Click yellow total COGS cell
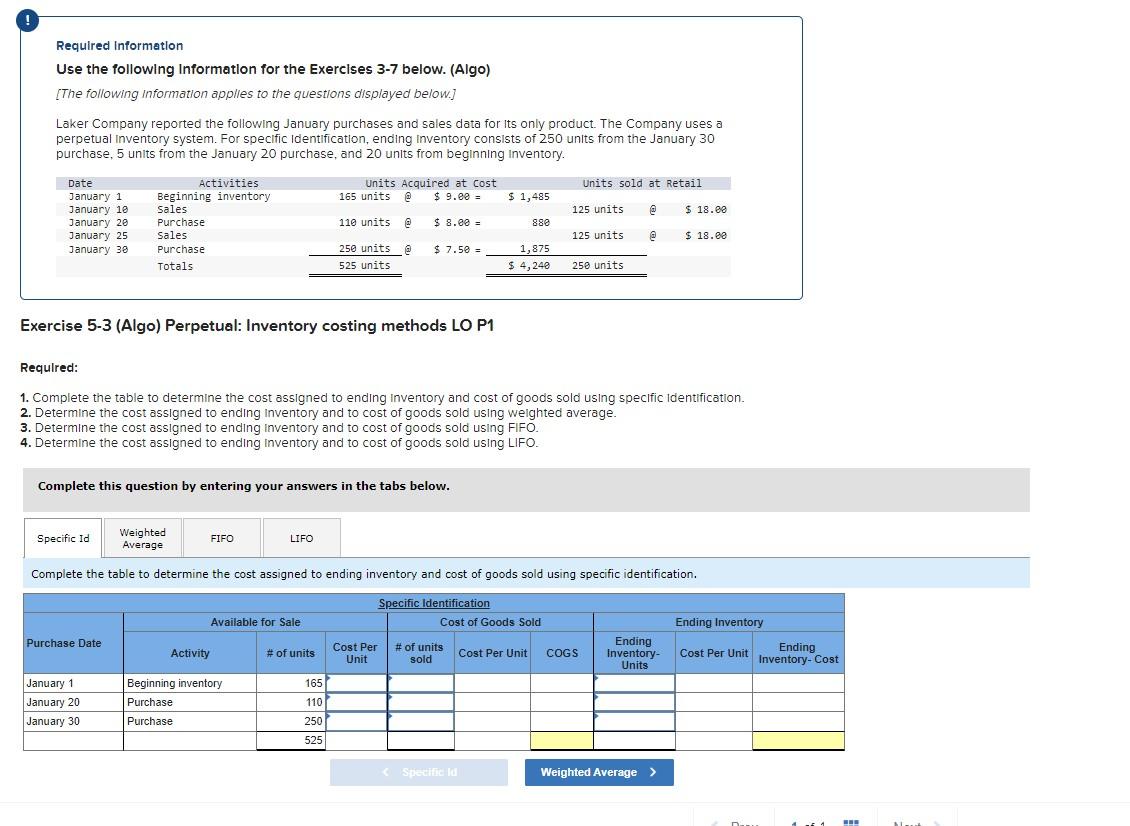 [561, 740]
